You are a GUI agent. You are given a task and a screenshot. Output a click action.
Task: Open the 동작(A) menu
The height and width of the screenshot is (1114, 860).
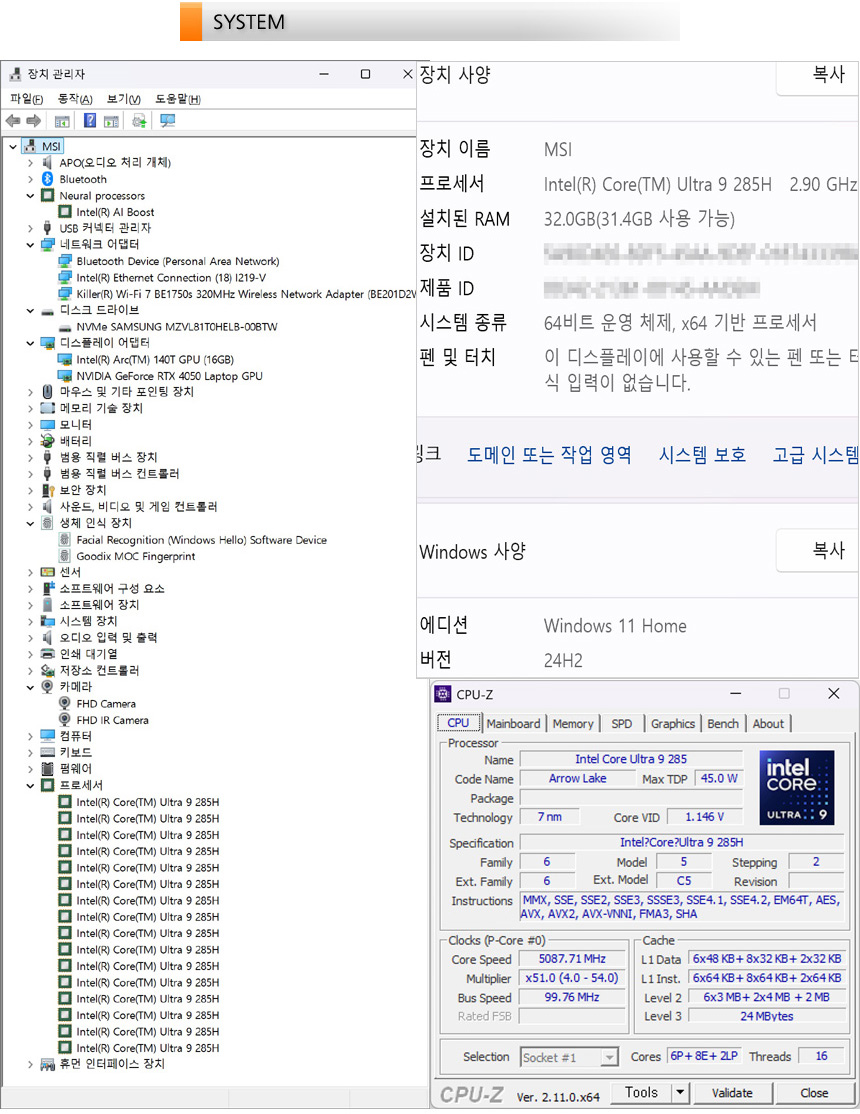(x=75, y=99)
